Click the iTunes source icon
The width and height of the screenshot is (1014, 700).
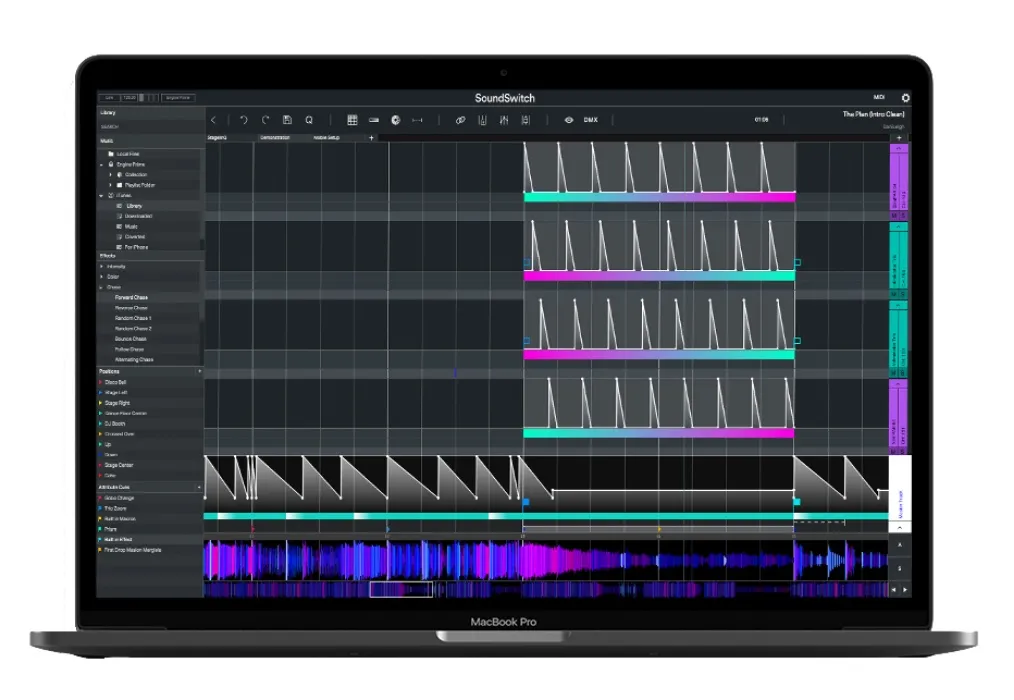[x=111, y=195]
